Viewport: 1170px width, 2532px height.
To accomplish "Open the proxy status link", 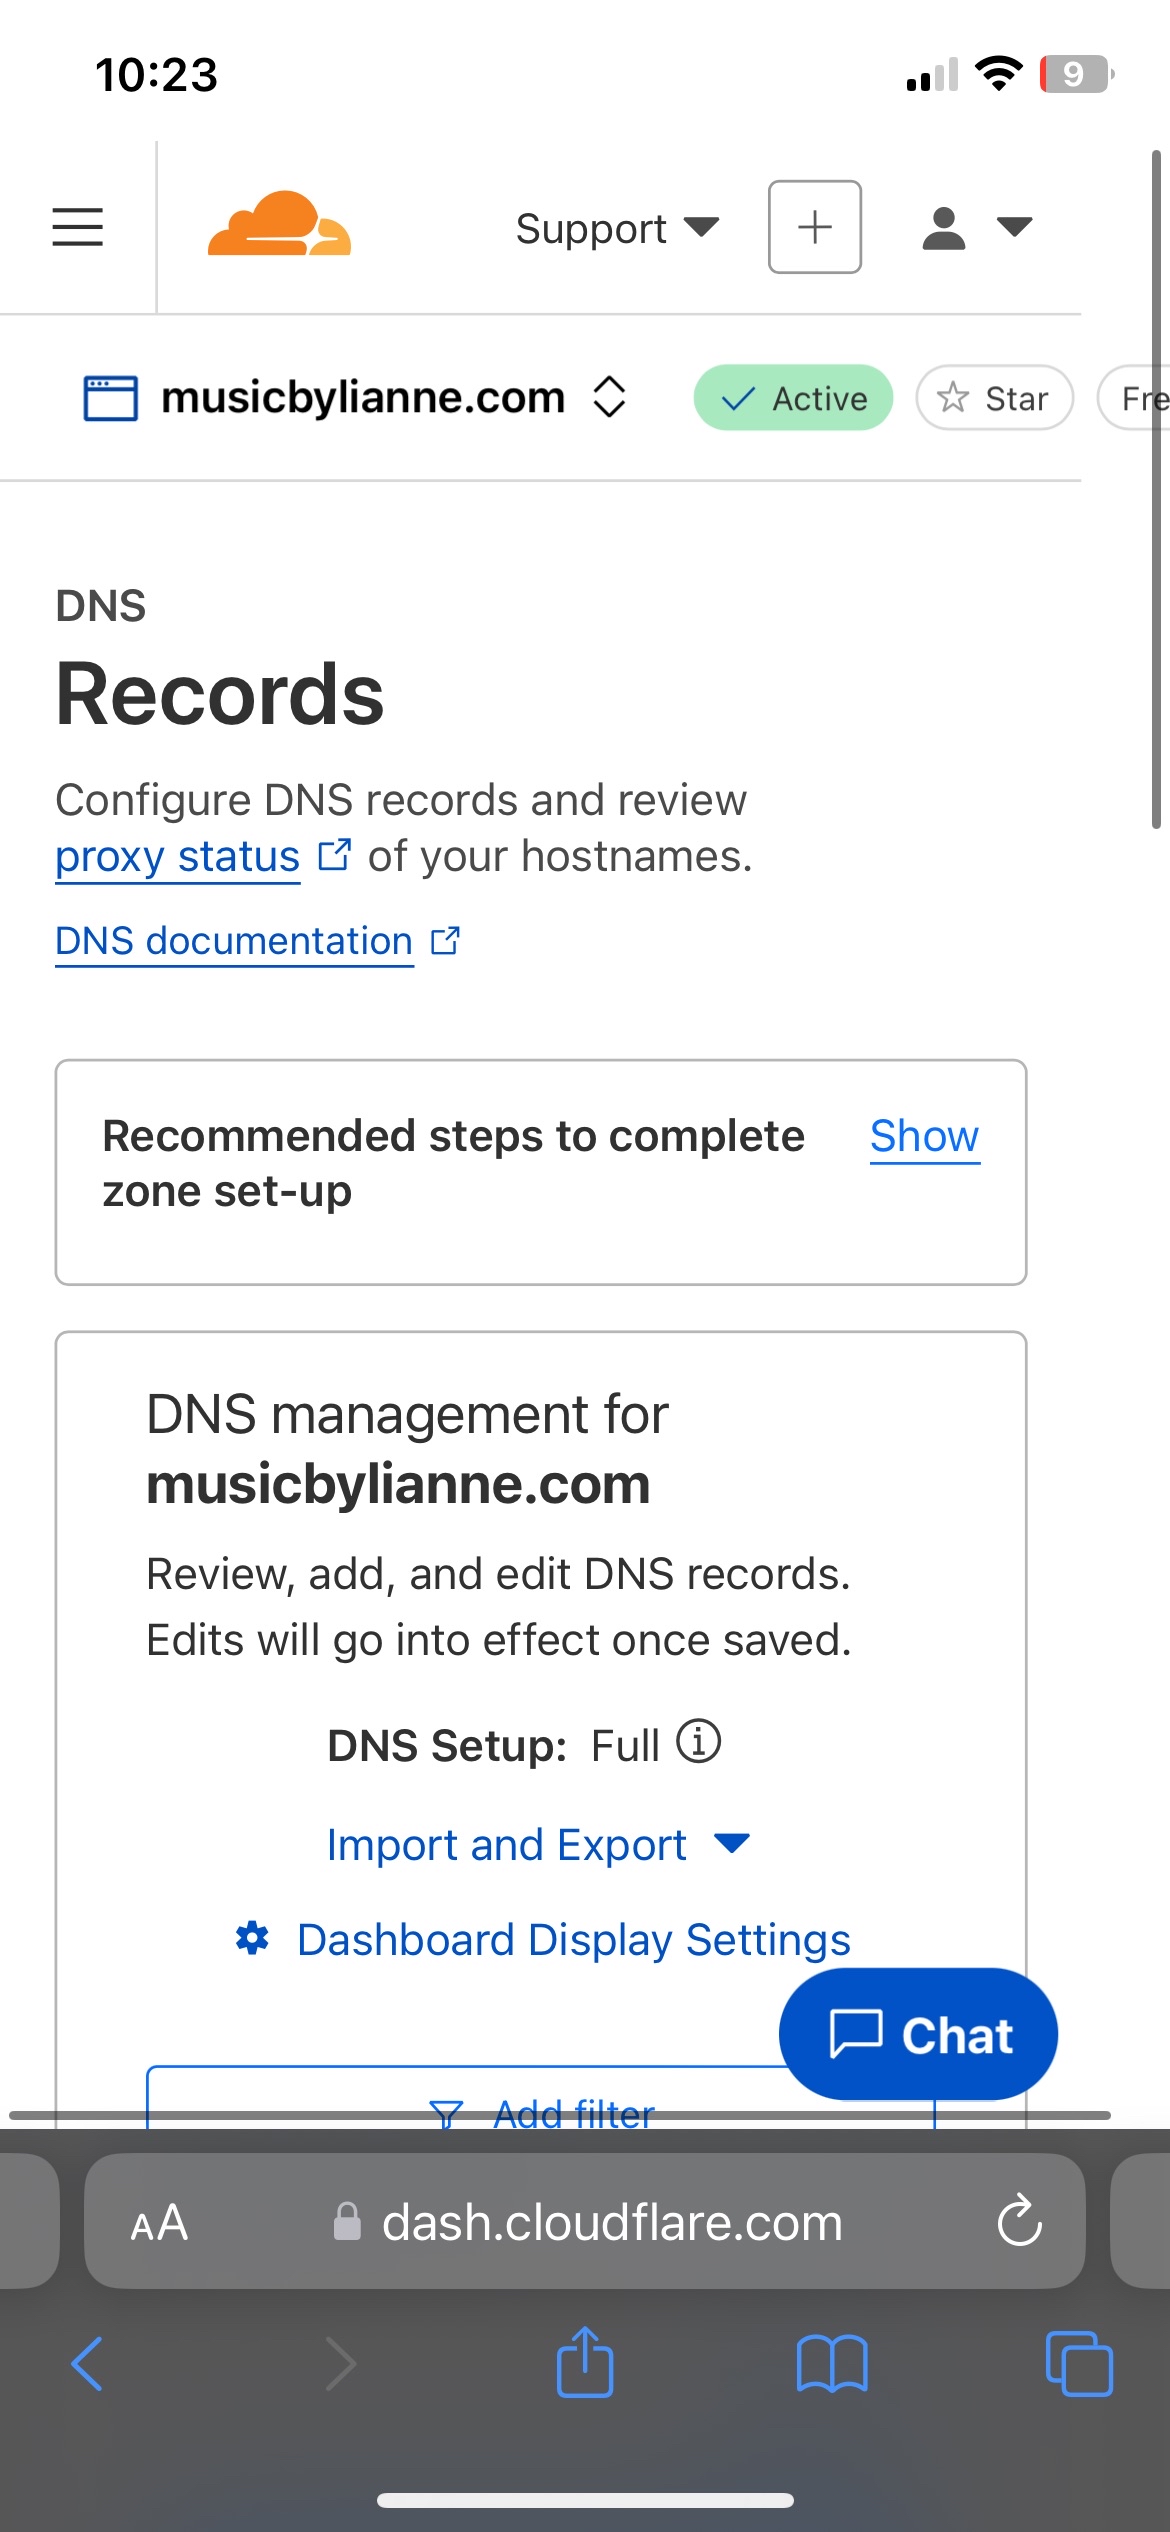I will (x=178, y=857).
